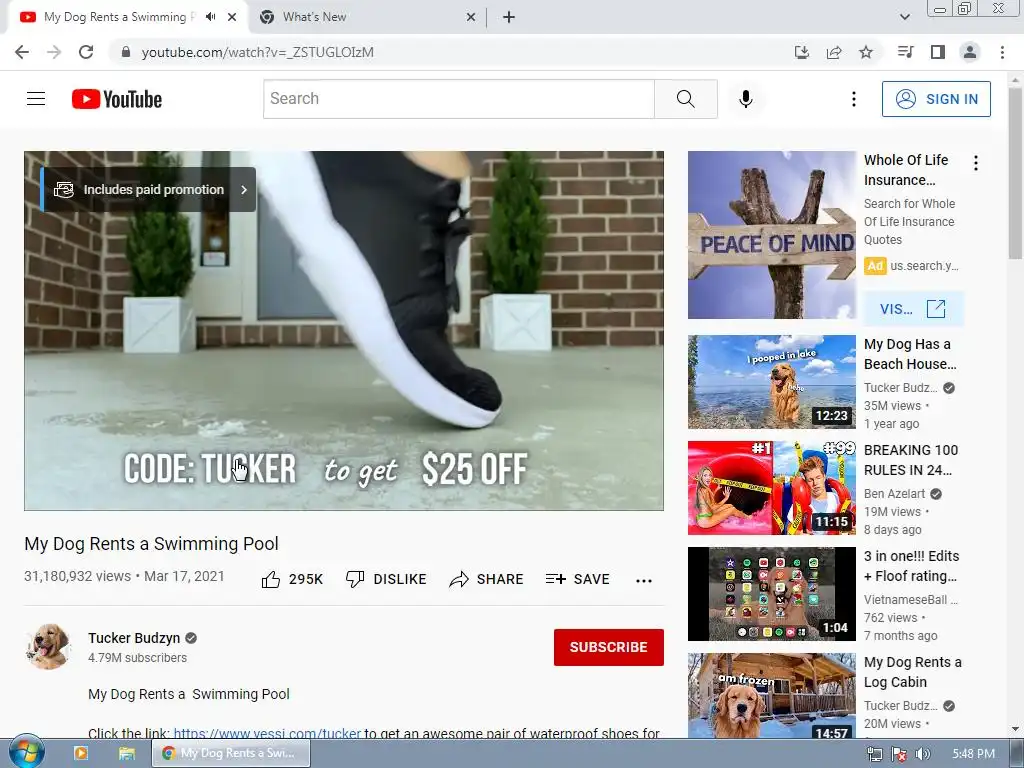Image resolution: width=1024 pixels, height=768 pixels.
Task: Go to YouTube home via the logo
Action: [117, 99]
